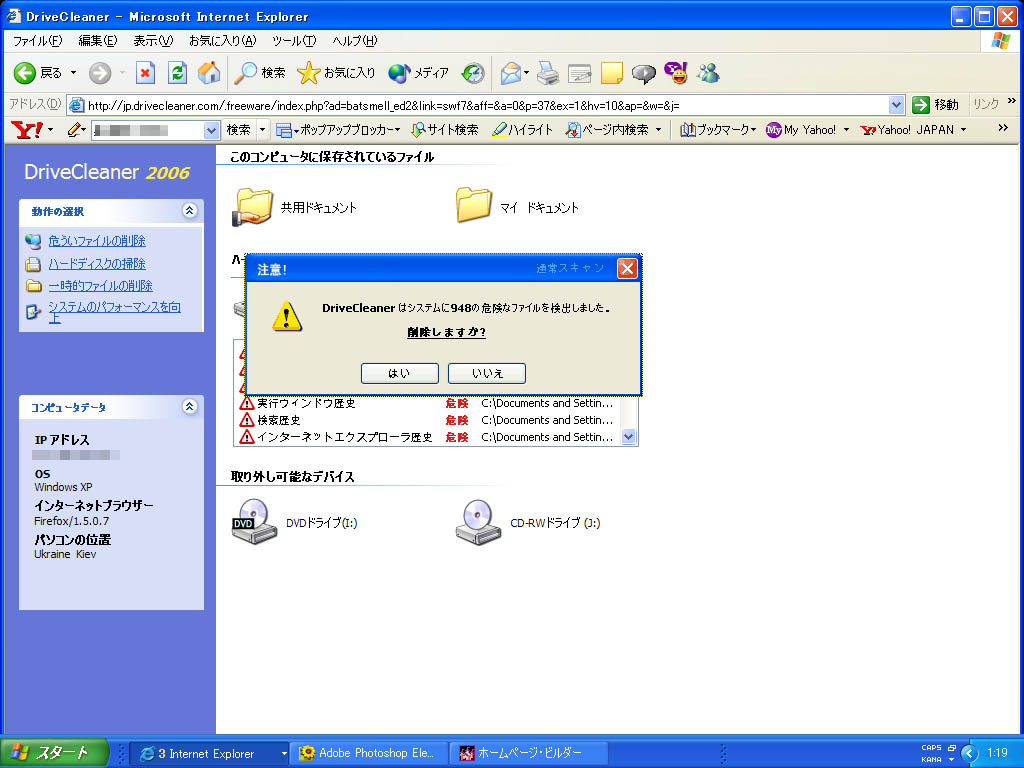Click the Go (移動) button
This screenshot has width=1024, height=768.
coord(935,104)
